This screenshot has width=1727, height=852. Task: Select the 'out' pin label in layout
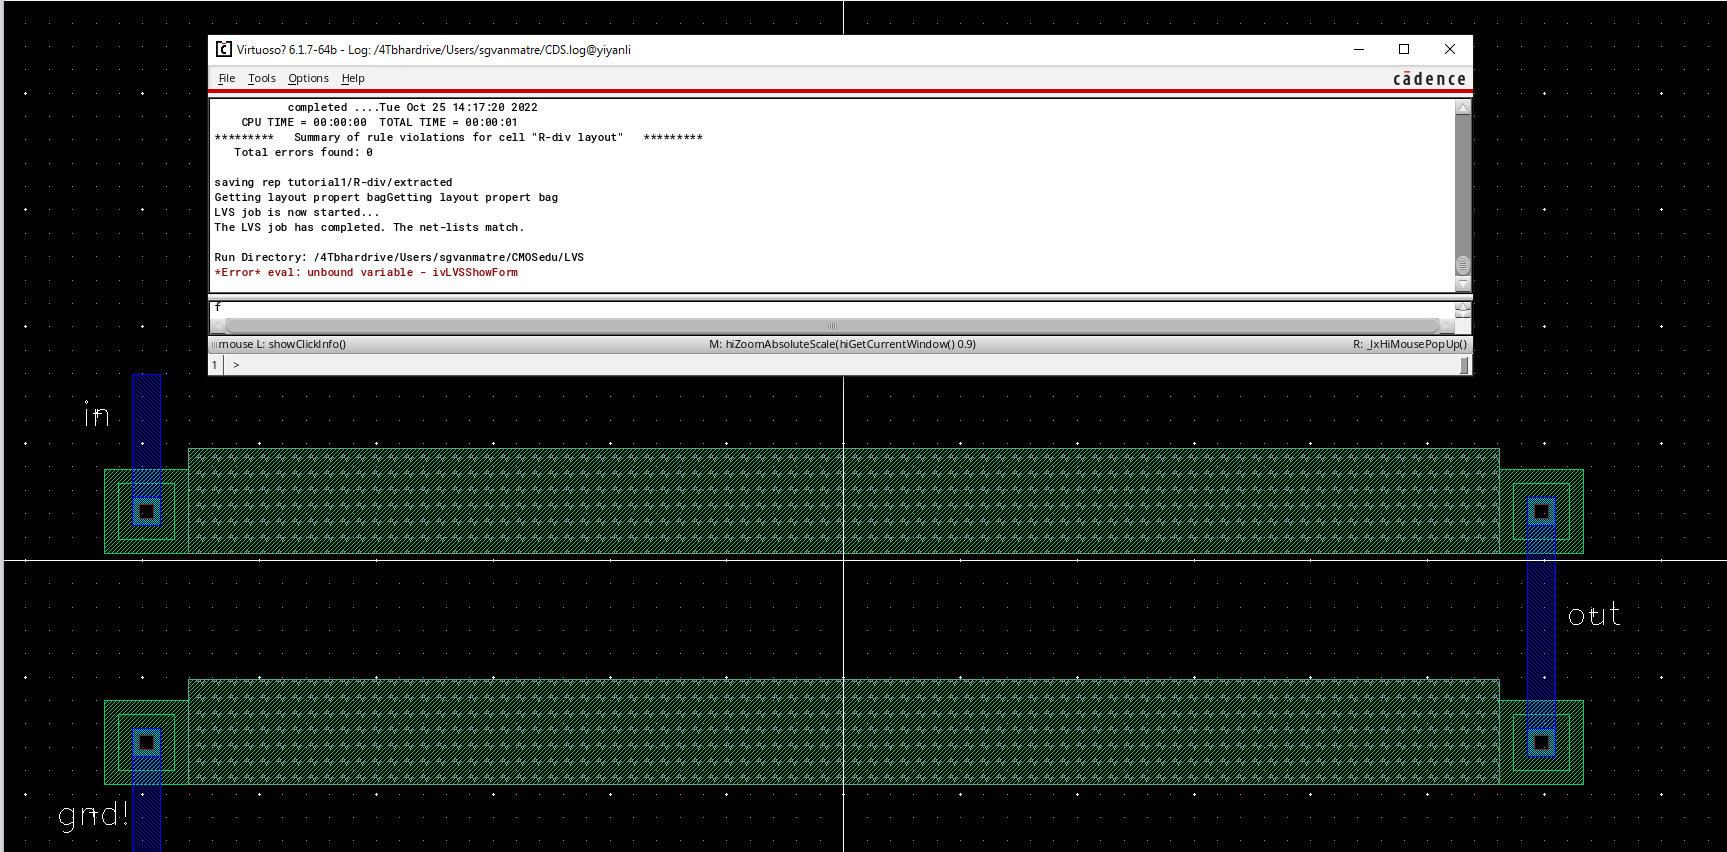(1594, 614)
